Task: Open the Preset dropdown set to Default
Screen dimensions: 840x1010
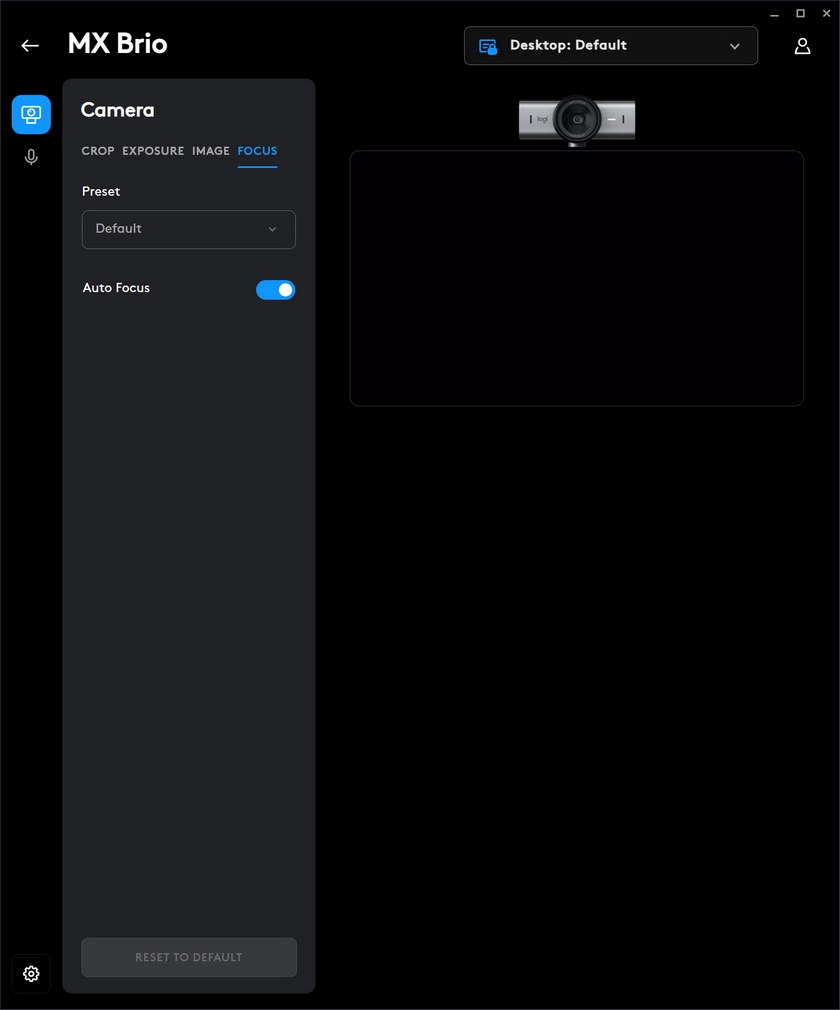Action: coord(189,229)
